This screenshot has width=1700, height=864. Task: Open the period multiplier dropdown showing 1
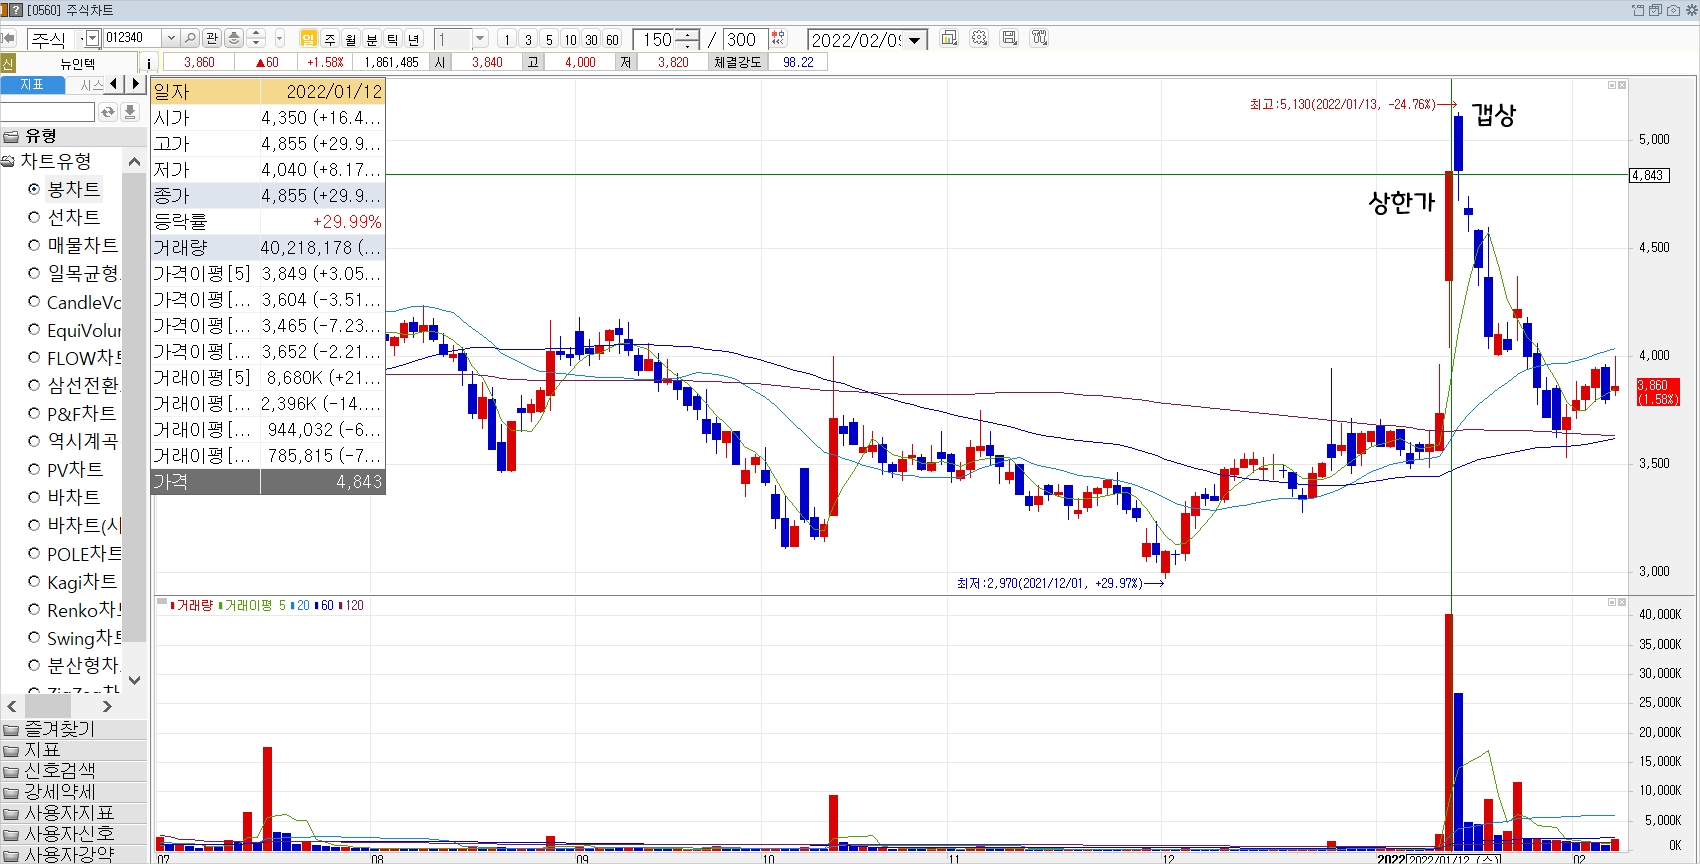click(480, 39)
